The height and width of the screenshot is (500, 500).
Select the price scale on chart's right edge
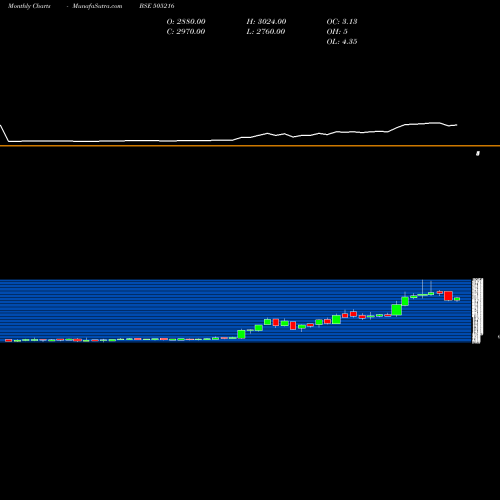[477, 311]
